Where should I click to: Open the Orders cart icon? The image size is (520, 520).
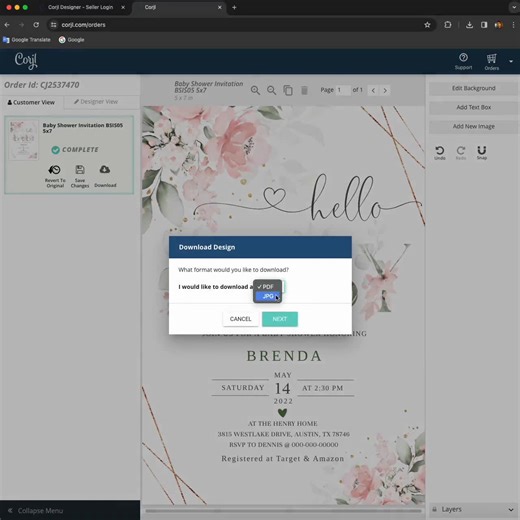[x=491, y=59]
